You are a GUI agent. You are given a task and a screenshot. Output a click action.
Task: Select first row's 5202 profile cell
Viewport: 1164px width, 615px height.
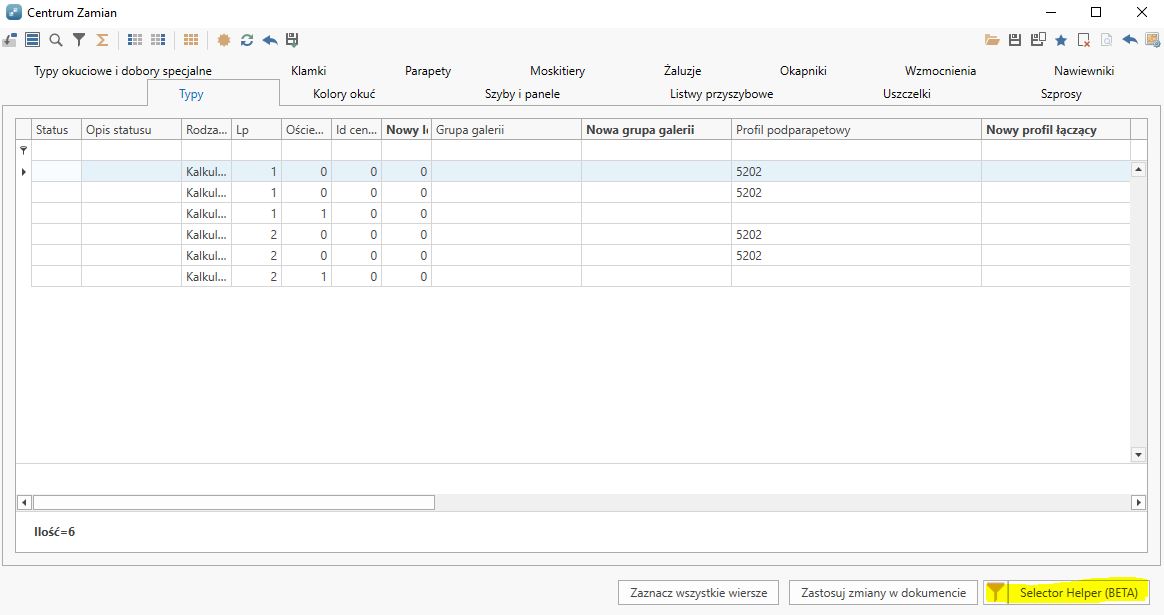856,172
